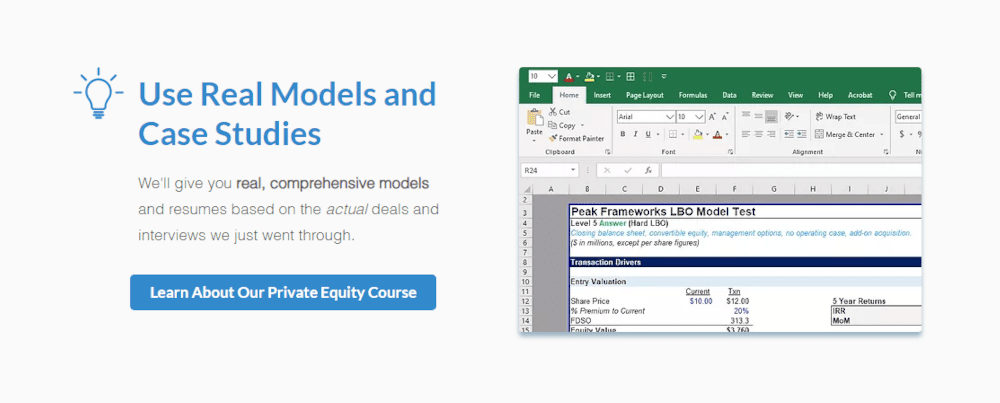Switch to the Insert ribbon tab
The height and width of the screenshot is (403, 1000).
pos(602,95)
